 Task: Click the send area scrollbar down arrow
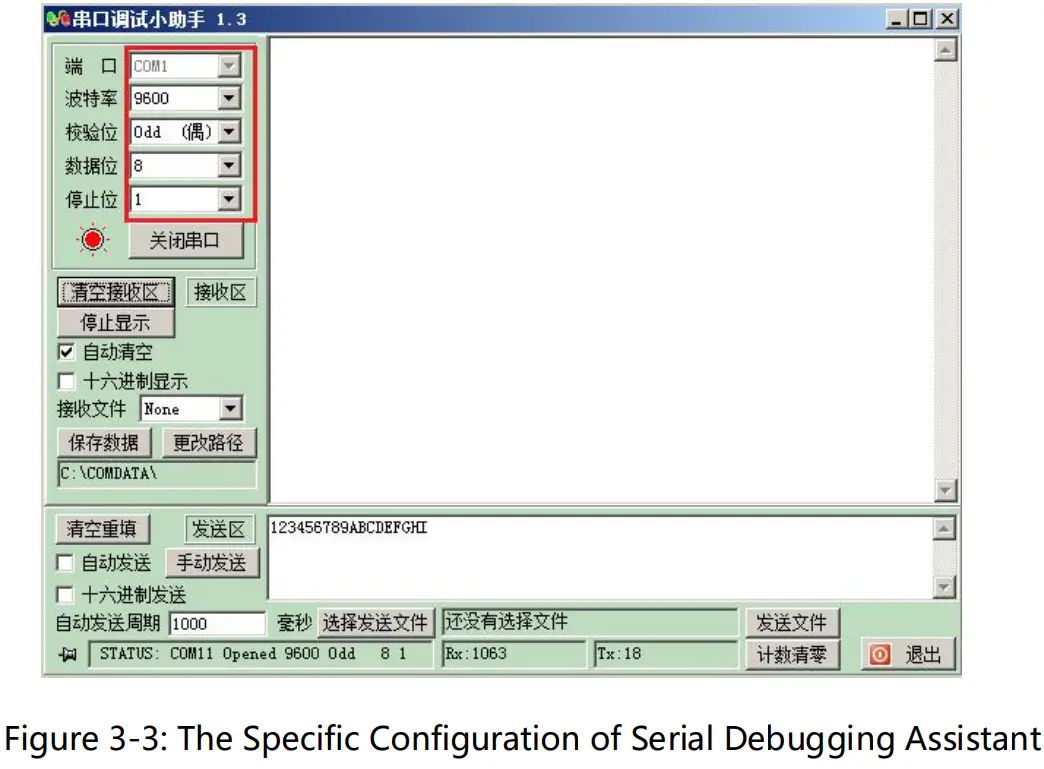point(943,588)
